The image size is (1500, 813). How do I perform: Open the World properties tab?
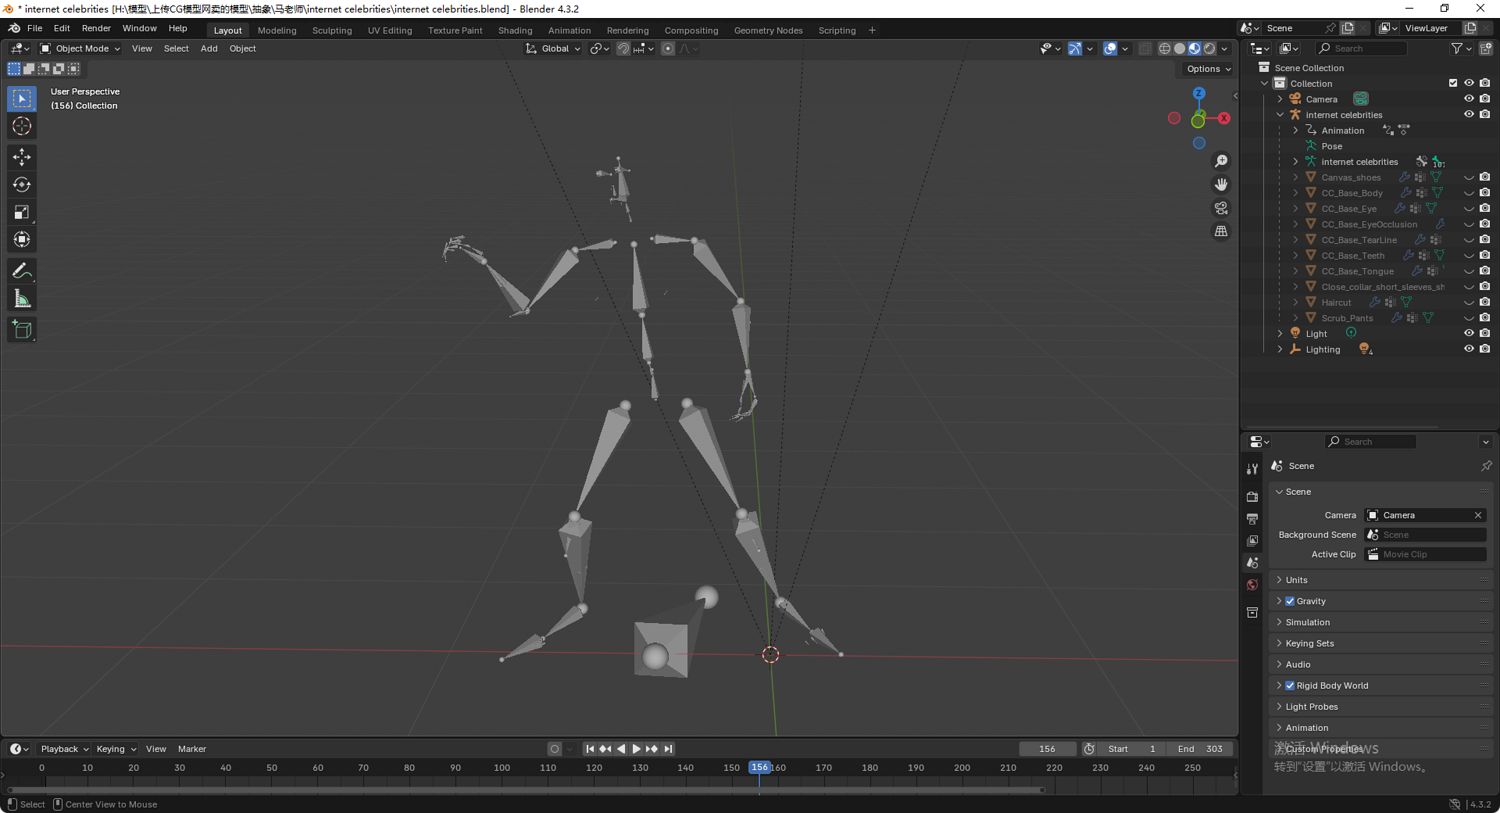coord(1252,585)
